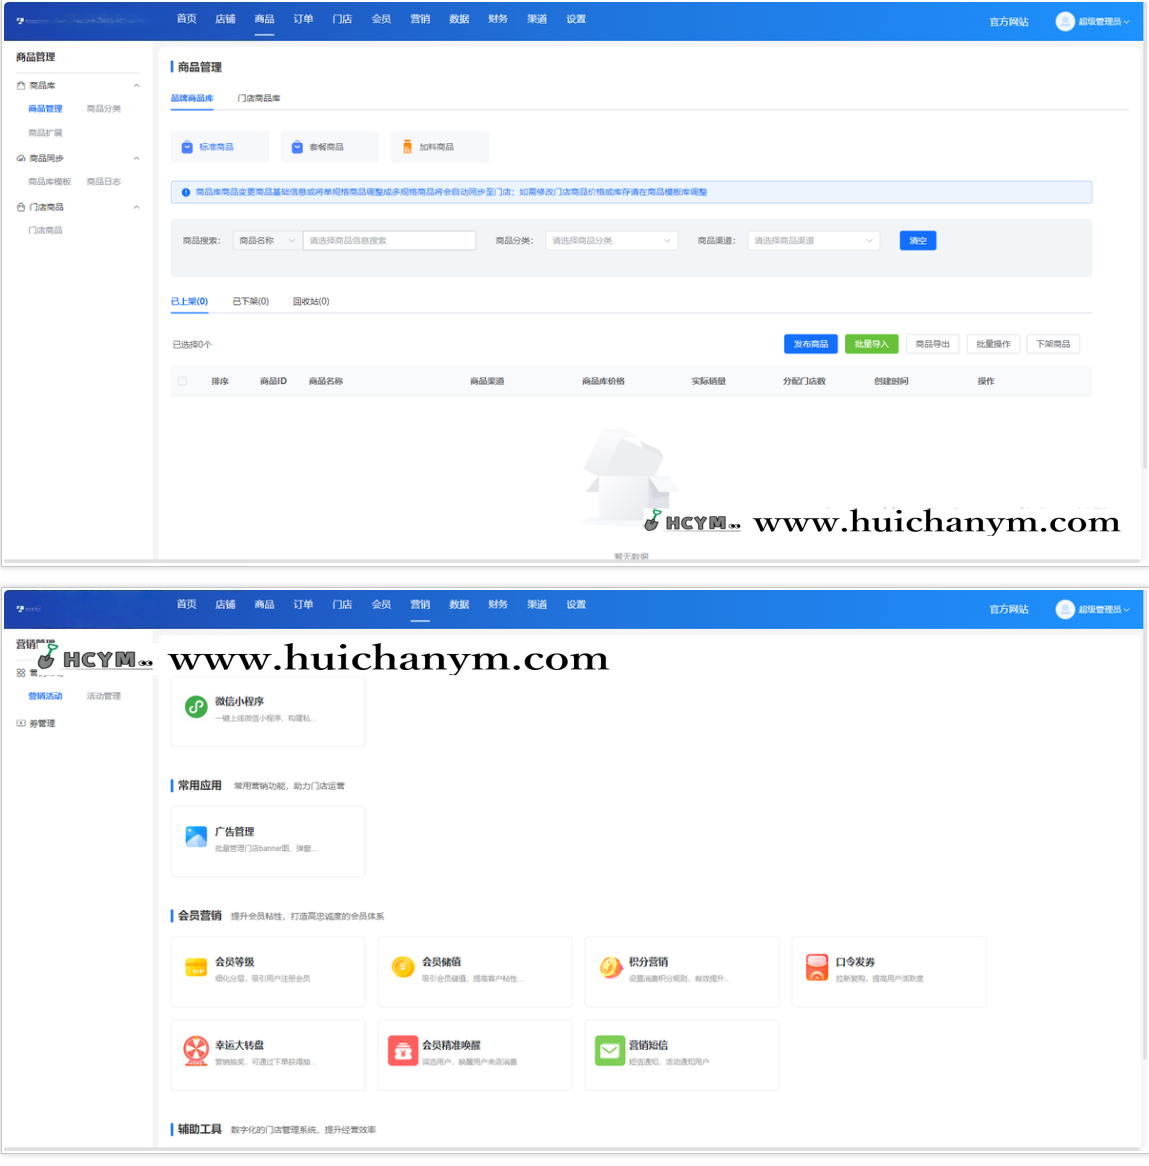Switch to the 品牌商品库 tab

(x=192, y=98)
